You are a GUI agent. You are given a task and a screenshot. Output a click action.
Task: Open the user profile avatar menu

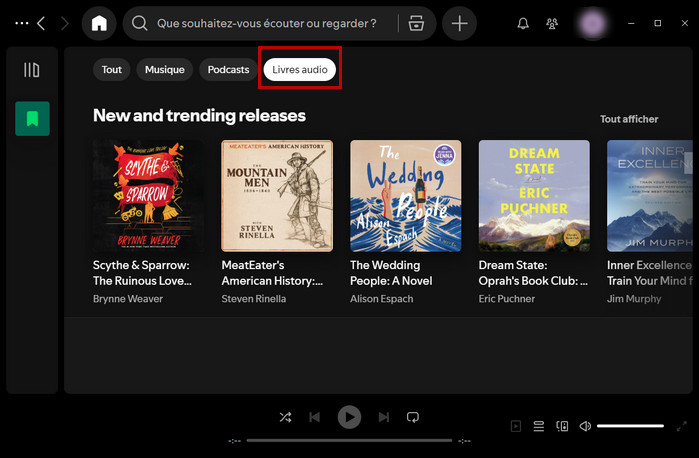point(594,23)
